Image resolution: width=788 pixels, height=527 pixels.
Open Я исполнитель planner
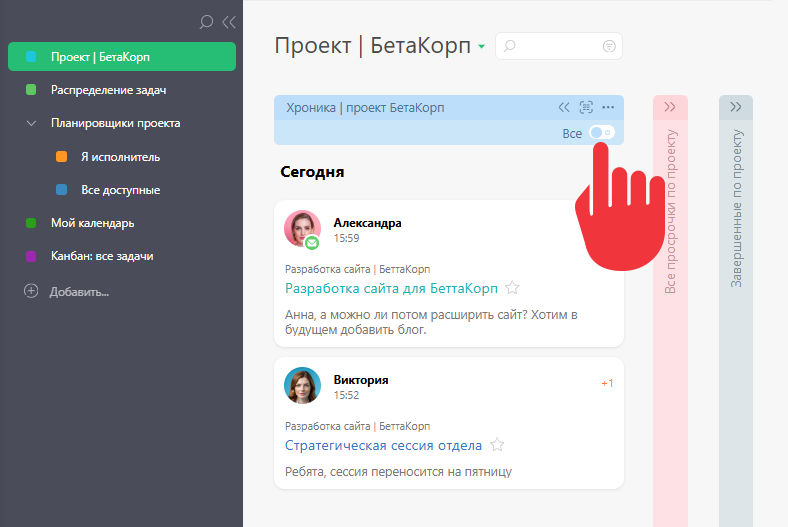120,157
